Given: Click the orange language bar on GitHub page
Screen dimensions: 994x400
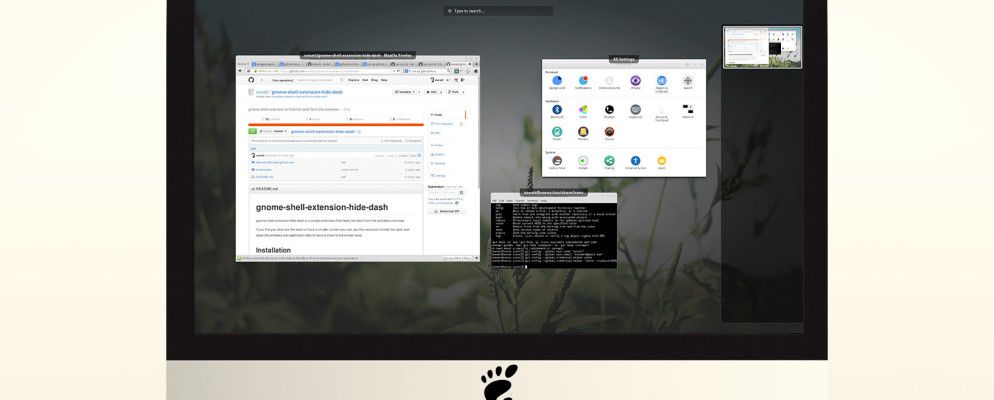Looking at the screenshot, I should (x=336, y=124).
